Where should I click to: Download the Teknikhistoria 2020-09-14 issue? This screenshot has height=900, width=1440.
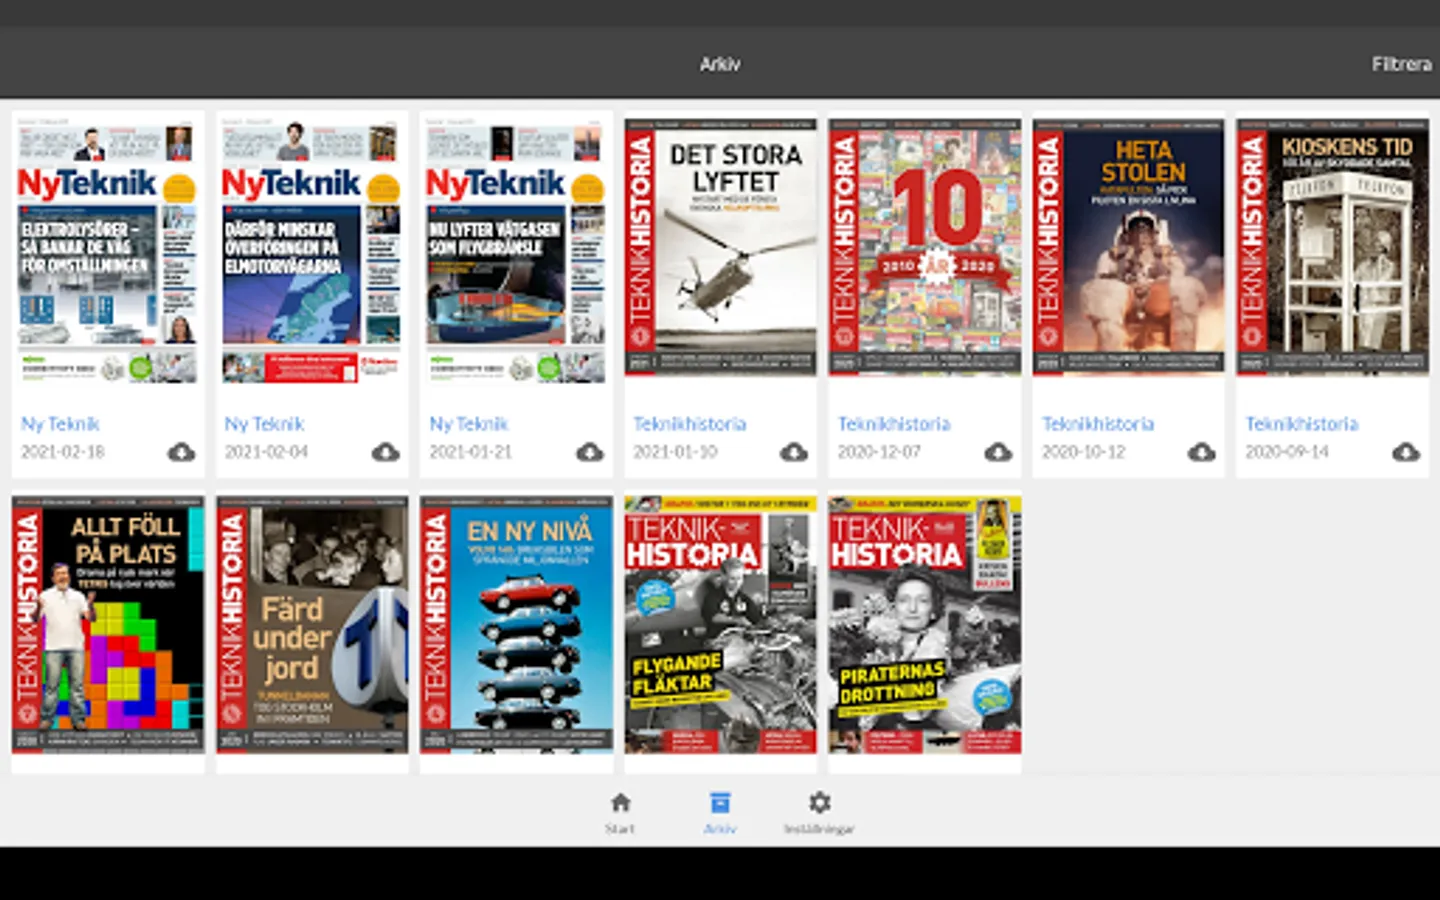click(1406, 452)
